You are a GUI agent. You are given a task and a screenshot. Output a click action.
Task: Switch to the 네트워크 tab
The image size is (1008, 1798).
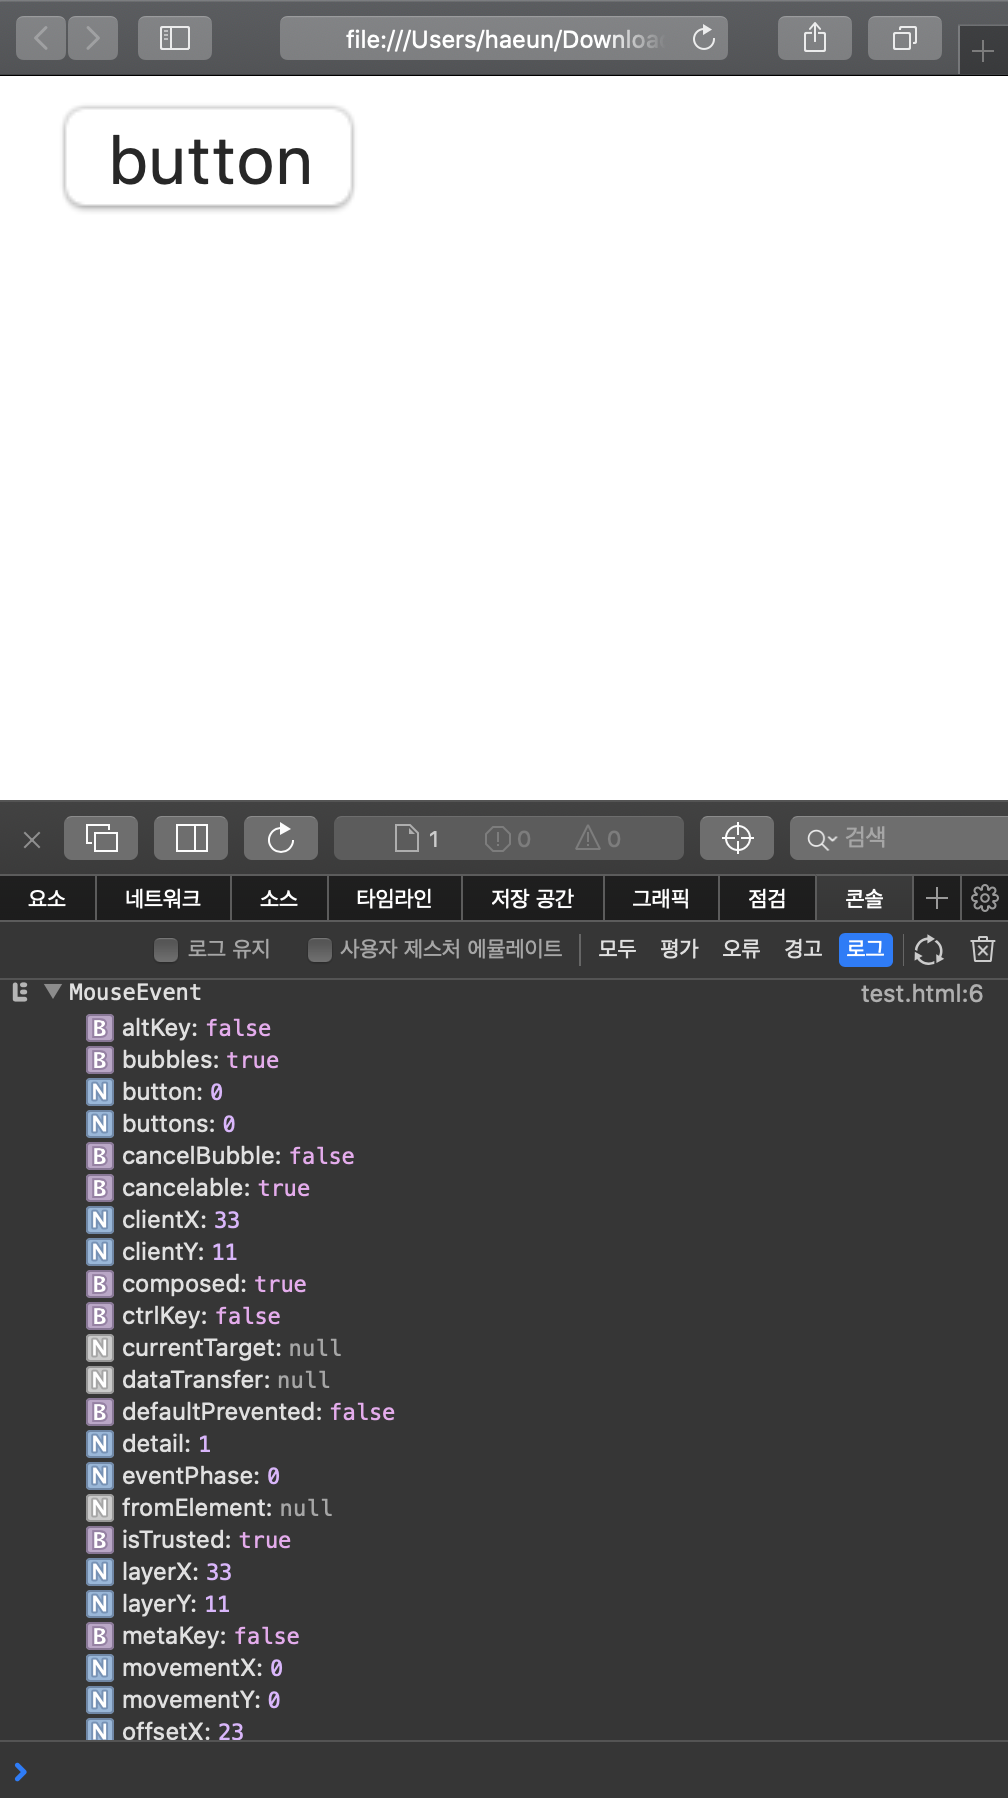click(163, 898)
